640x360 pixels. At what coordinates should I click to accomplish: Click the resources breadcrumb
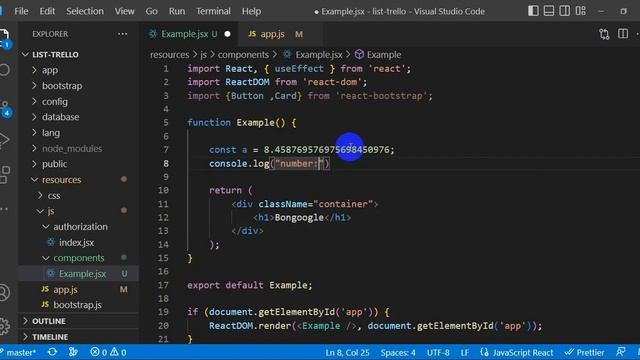(x=169, y=55)
